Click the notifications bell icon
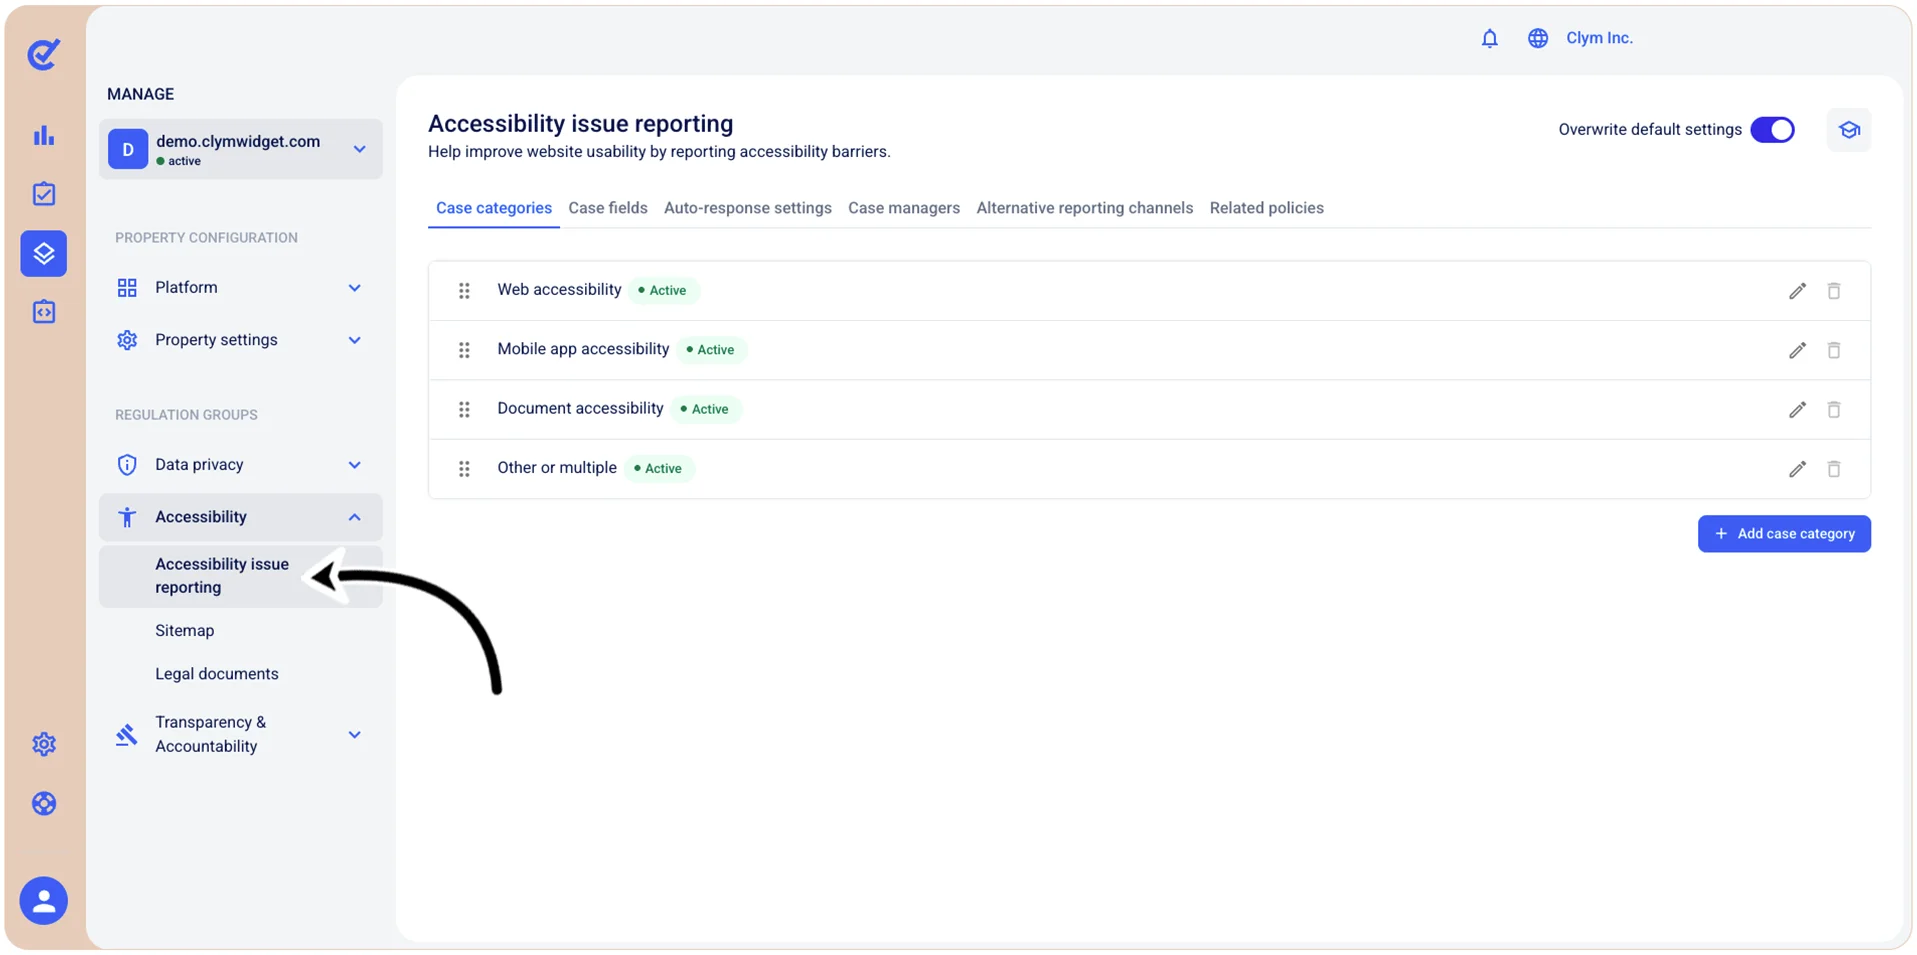The width and height of the screenshot is (1917, 955). pos(1489,38)
